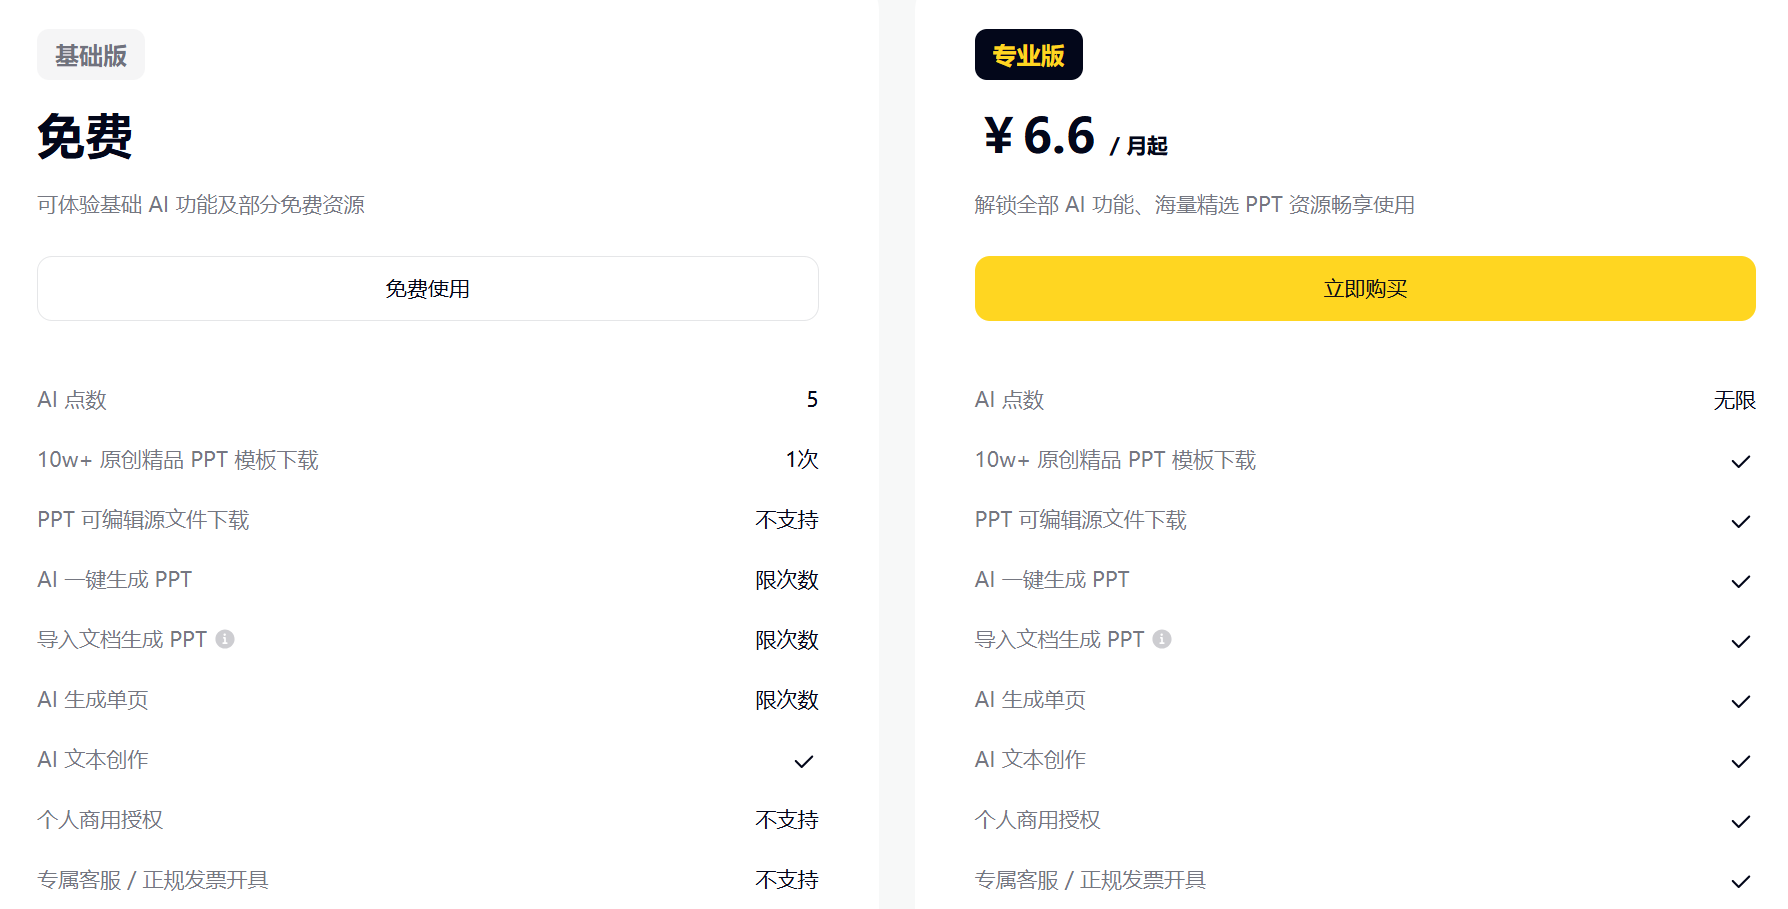This screenshot has height=909, width=1788.
Task: Click the 免费使用 button
Action: [428, 288]
